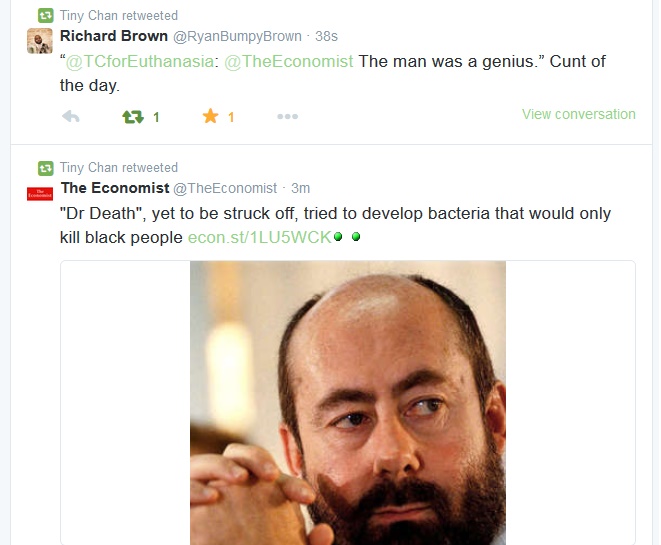The image size is (661, 545).
Task: Open @RyanBumpyBrown handle
Action: [x=237, y=37]
